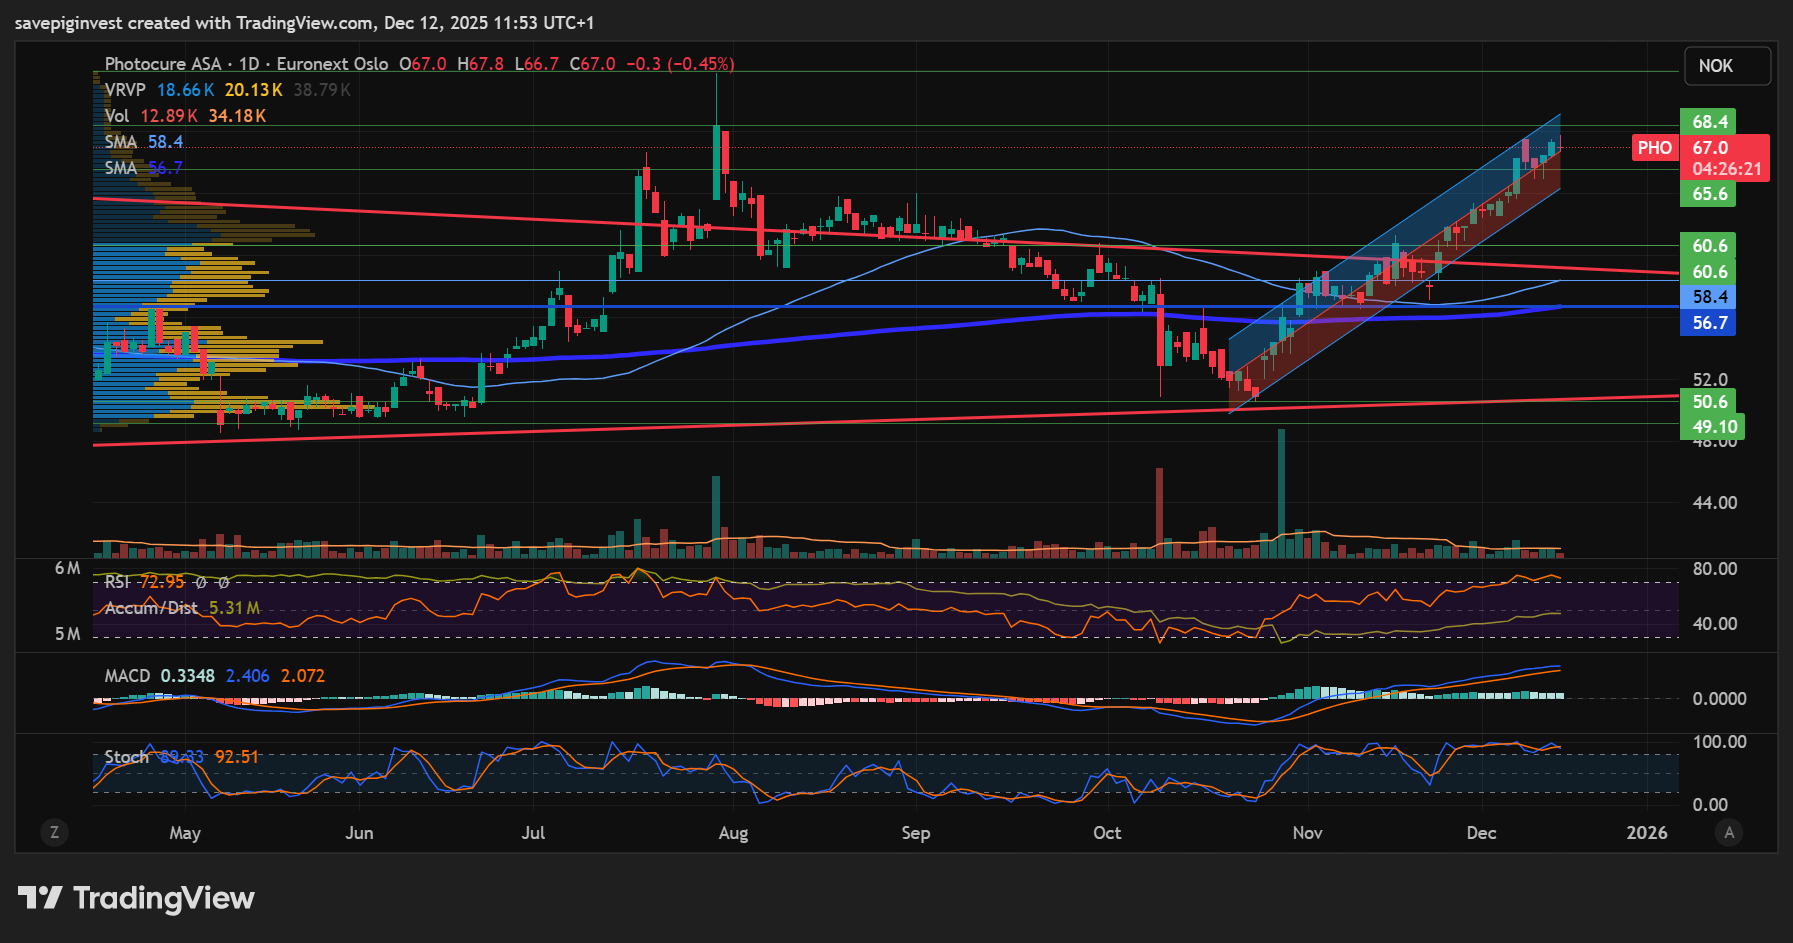The height and width of the screenshot is (943, 1793).
Task: Click the dark blue 56.7 price label
Action: 1709,323
